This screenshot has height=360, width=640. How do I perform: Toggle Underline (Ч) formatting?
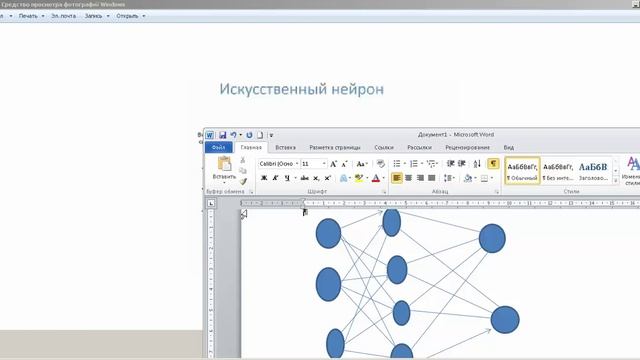[x=287, y=178]
